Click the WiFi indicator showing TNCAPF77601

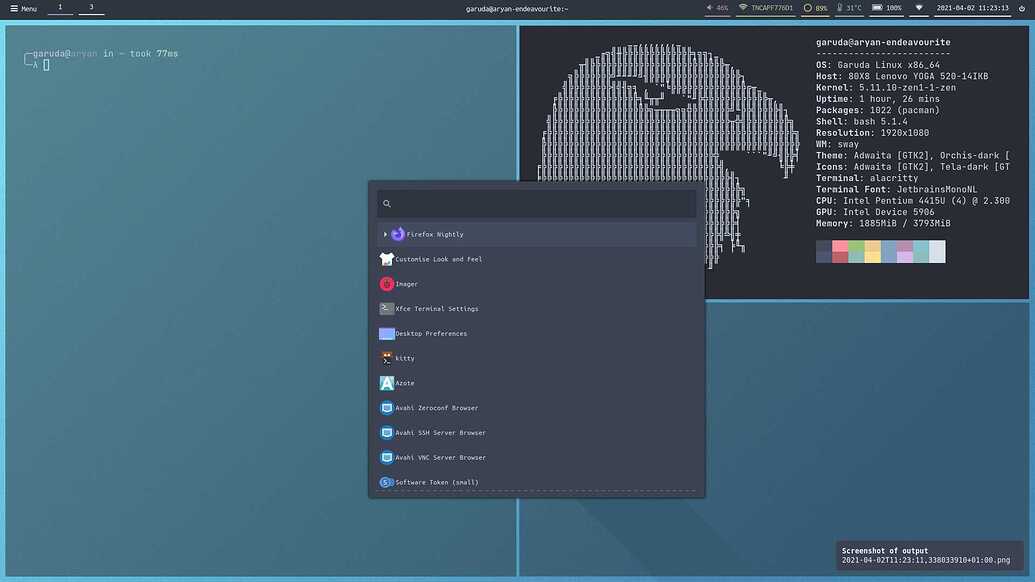coord(768,8)
